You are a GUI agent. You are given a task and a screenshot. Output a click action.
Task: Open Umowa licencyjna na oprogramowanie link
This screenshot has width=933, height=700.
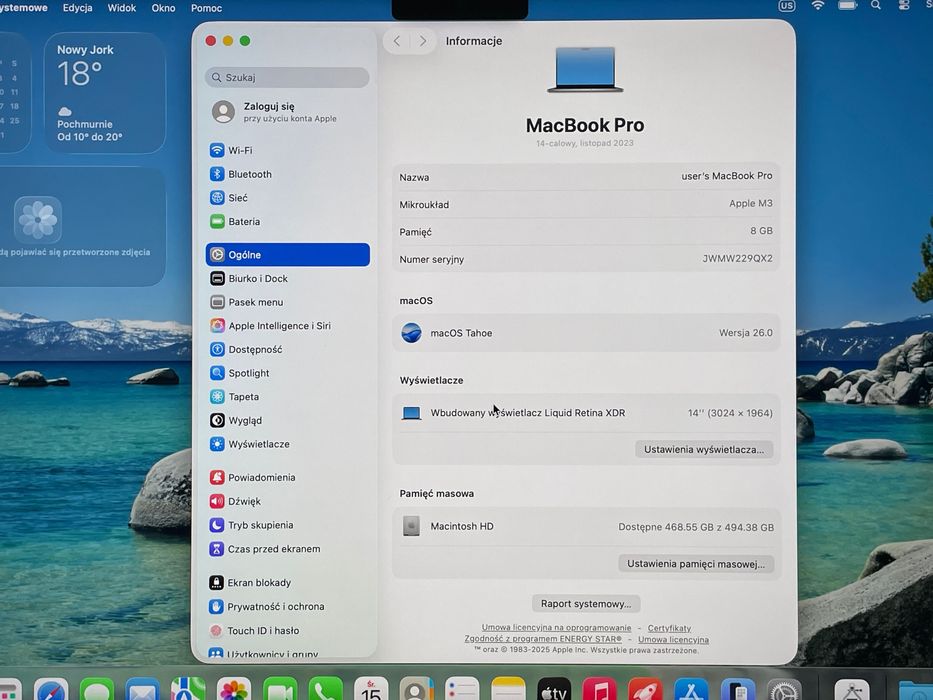(x=556, y=628)
